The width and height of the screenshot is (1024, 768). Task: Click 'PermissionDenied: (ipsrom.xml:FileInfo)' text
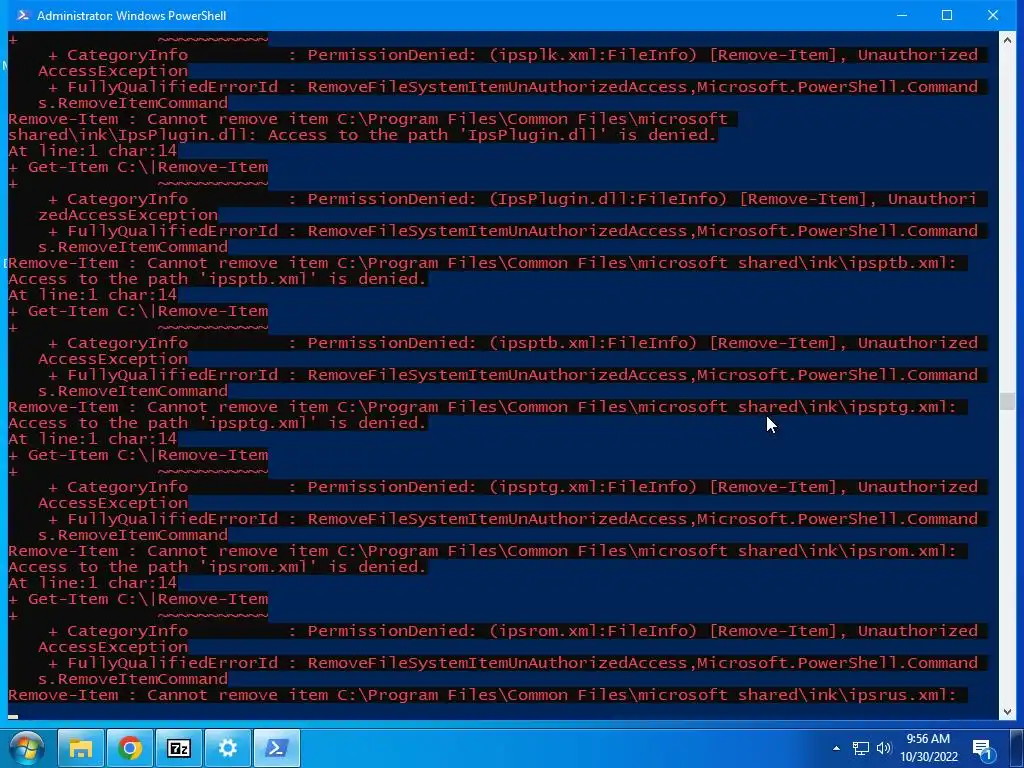(502, 631)
